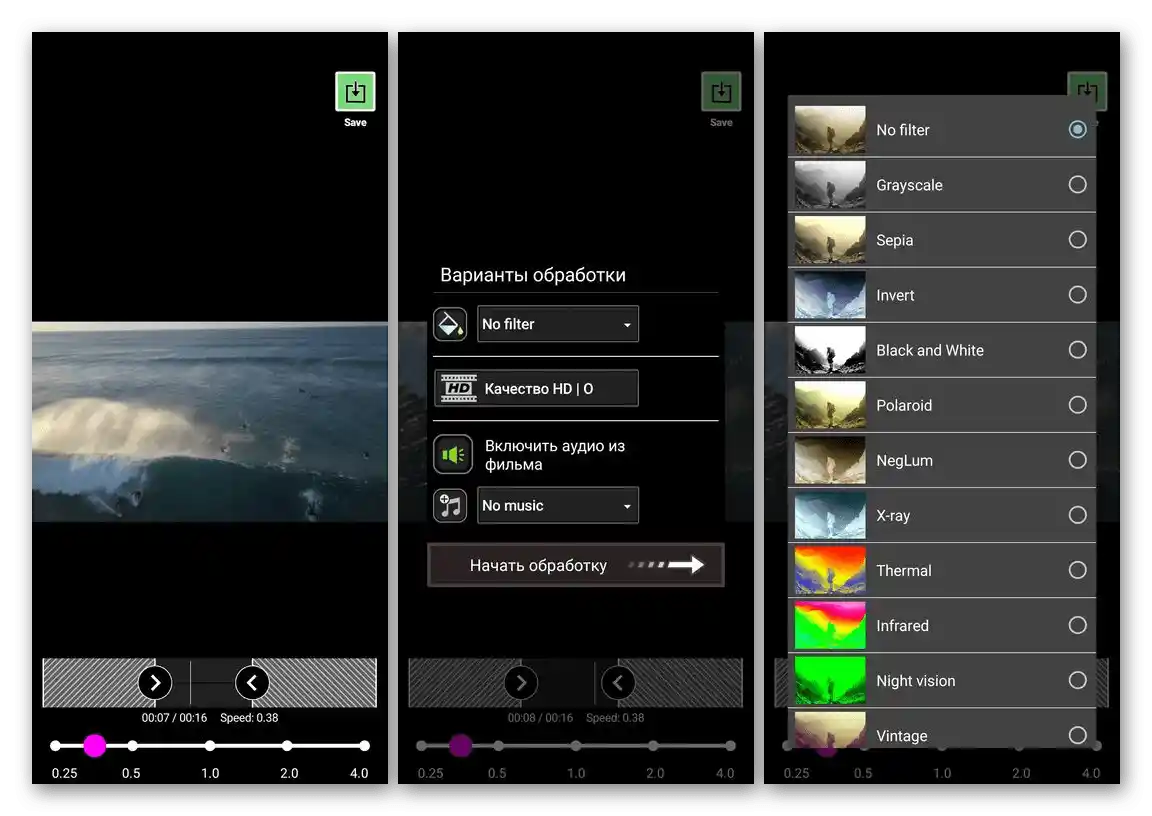The image size is (1152, 816).
Task: Click the 00:07 / 00:16 time readout
Action: pyautogui.click(x=174, y=718)
